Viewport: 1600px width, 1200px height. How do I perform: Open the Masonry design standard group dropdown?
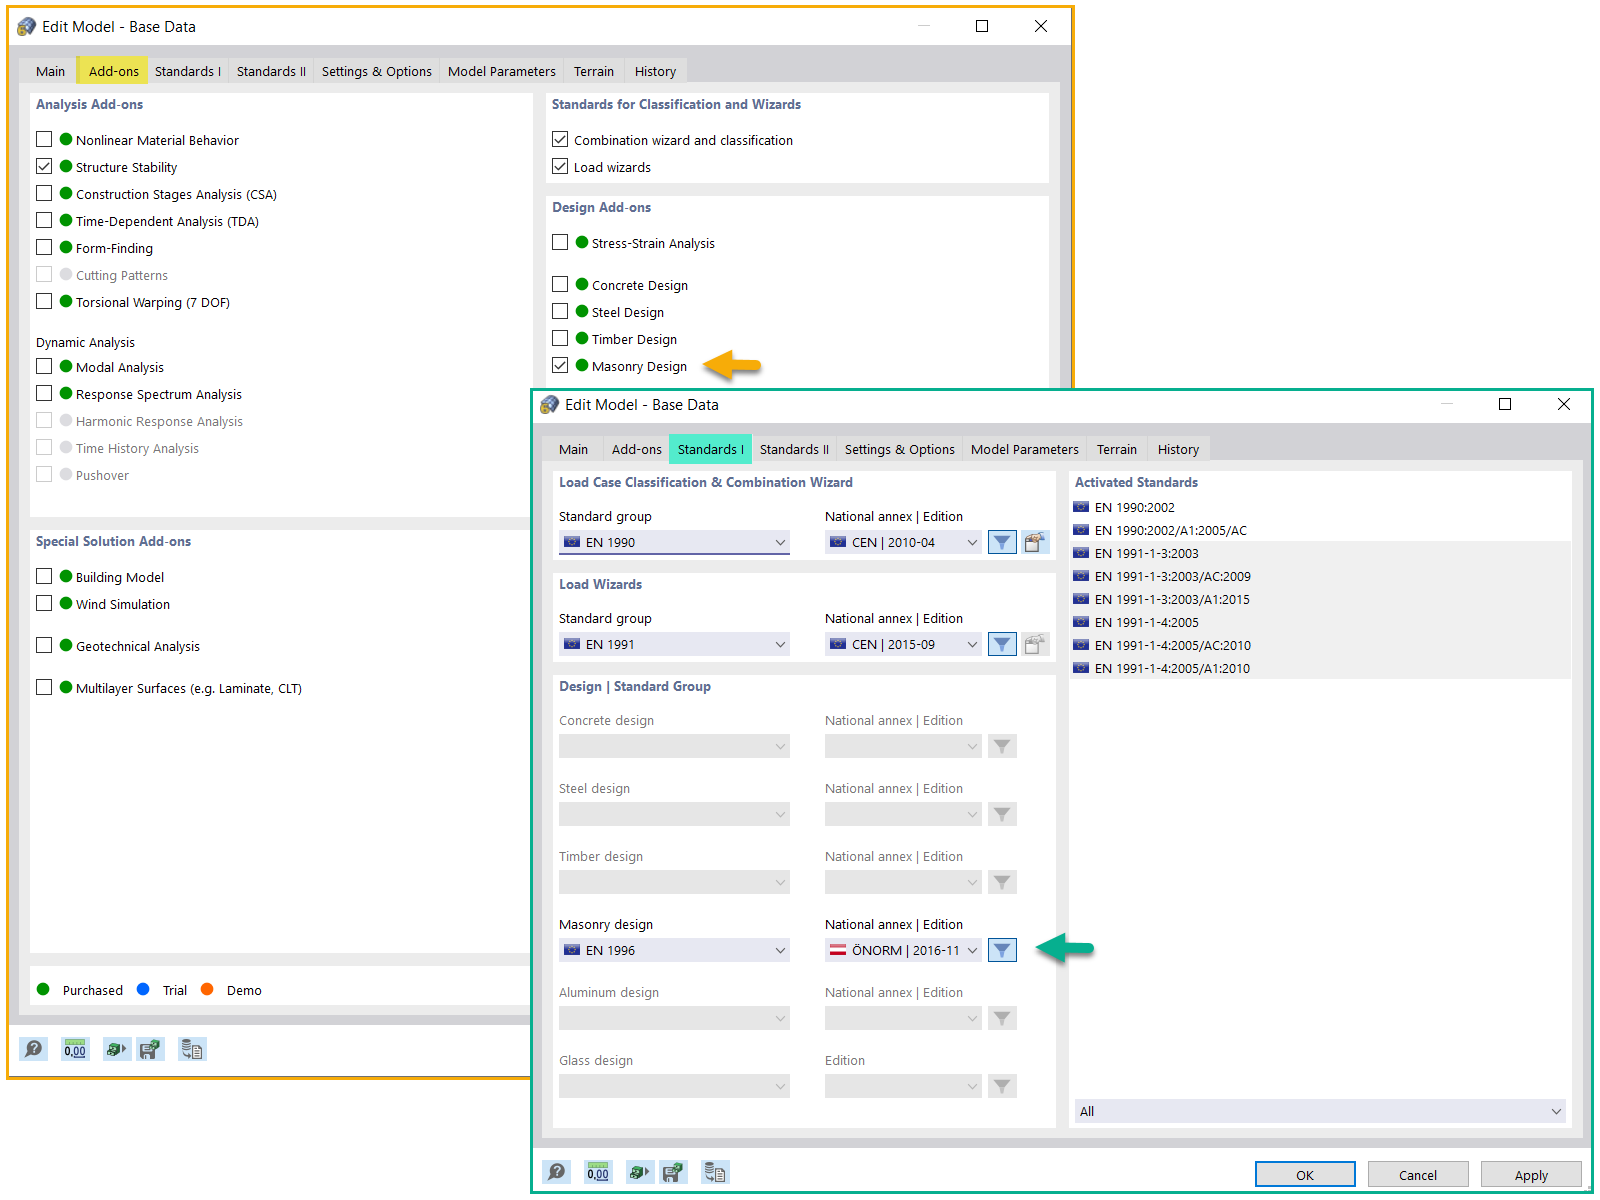(x=673, y=949)
